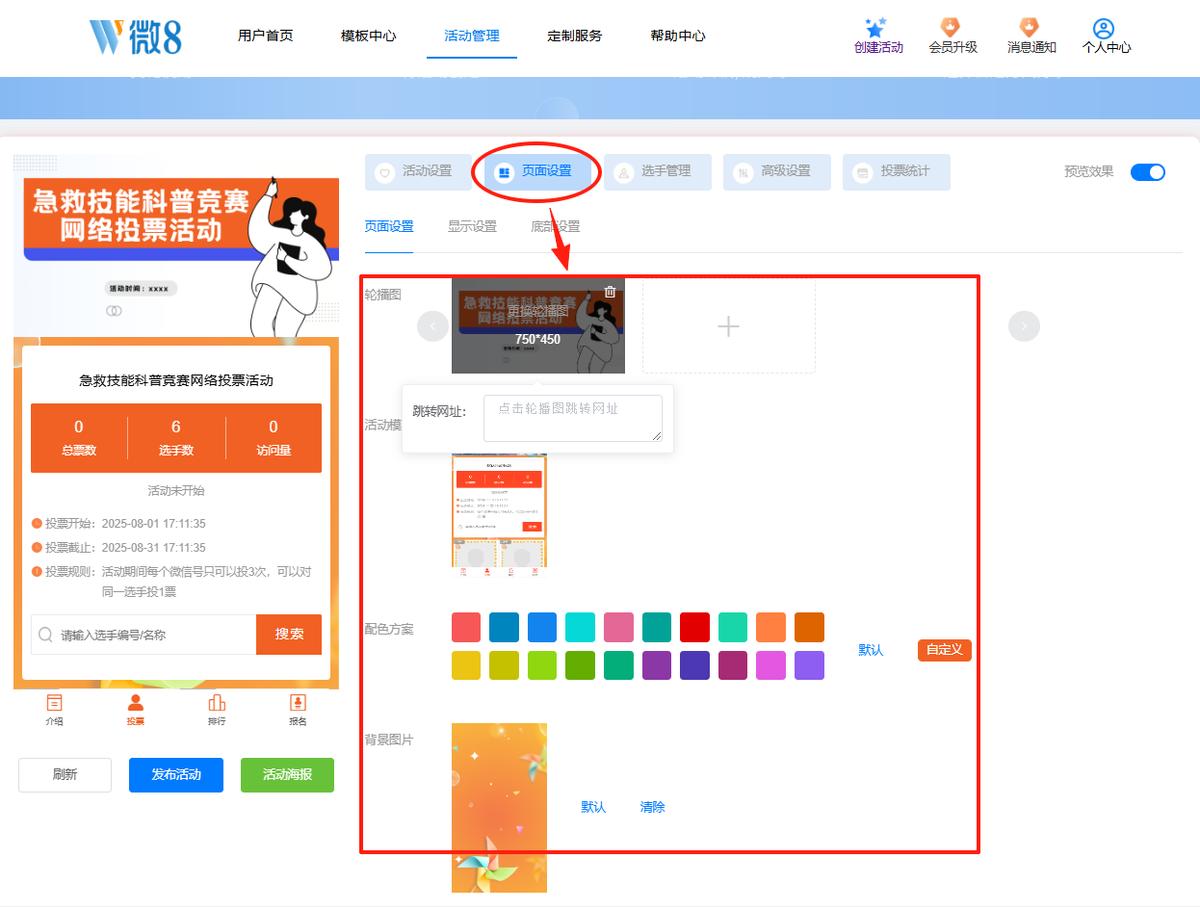1200x907 pixels.
Task: Open 活动管理 in the top navigation
Action: pyautogui.click(x=472, y=36)
